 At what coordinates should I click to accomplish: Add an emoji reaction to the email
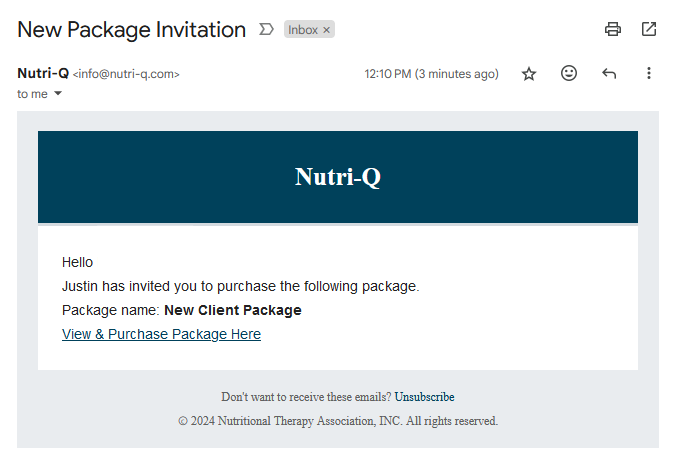click(x=569, y=73)
